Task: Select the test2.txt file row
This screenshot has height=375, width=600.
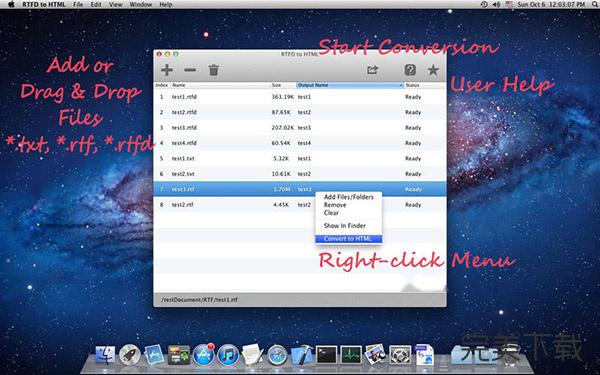Action: pos(300,174)
